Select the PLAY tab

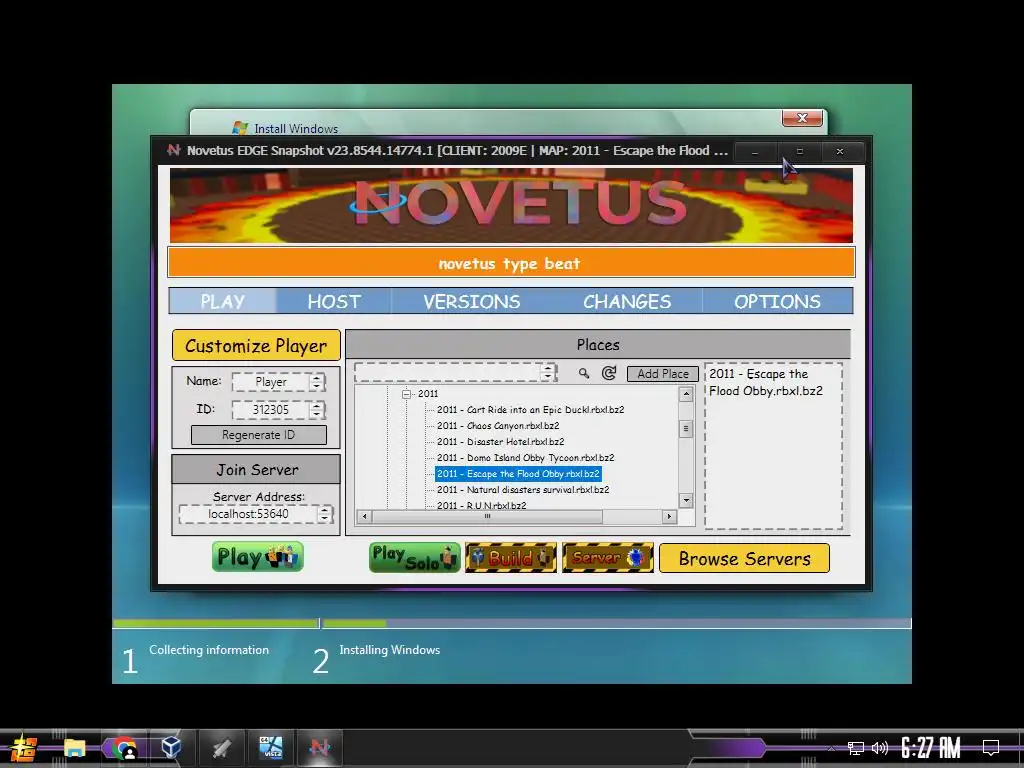tap(223, 301)
